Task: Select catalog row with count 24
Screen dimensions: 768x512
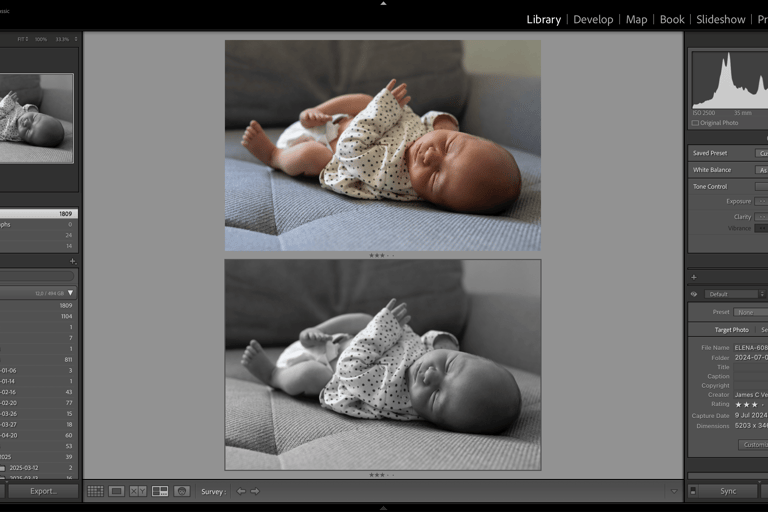Action: point(39,235)
